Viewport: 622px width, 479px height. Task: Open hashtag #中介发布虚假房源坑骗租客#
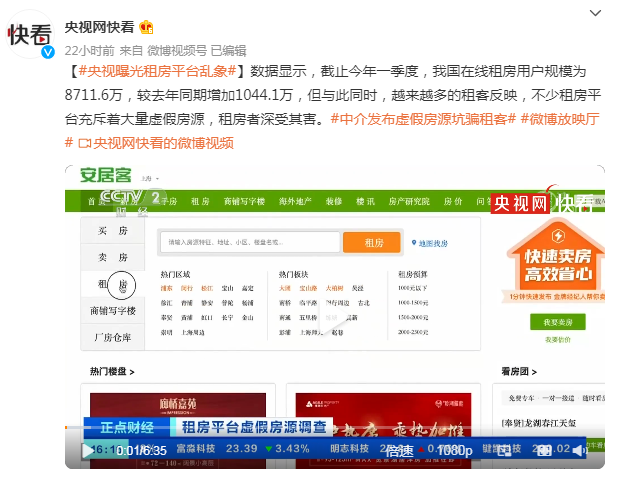(423, 119)
